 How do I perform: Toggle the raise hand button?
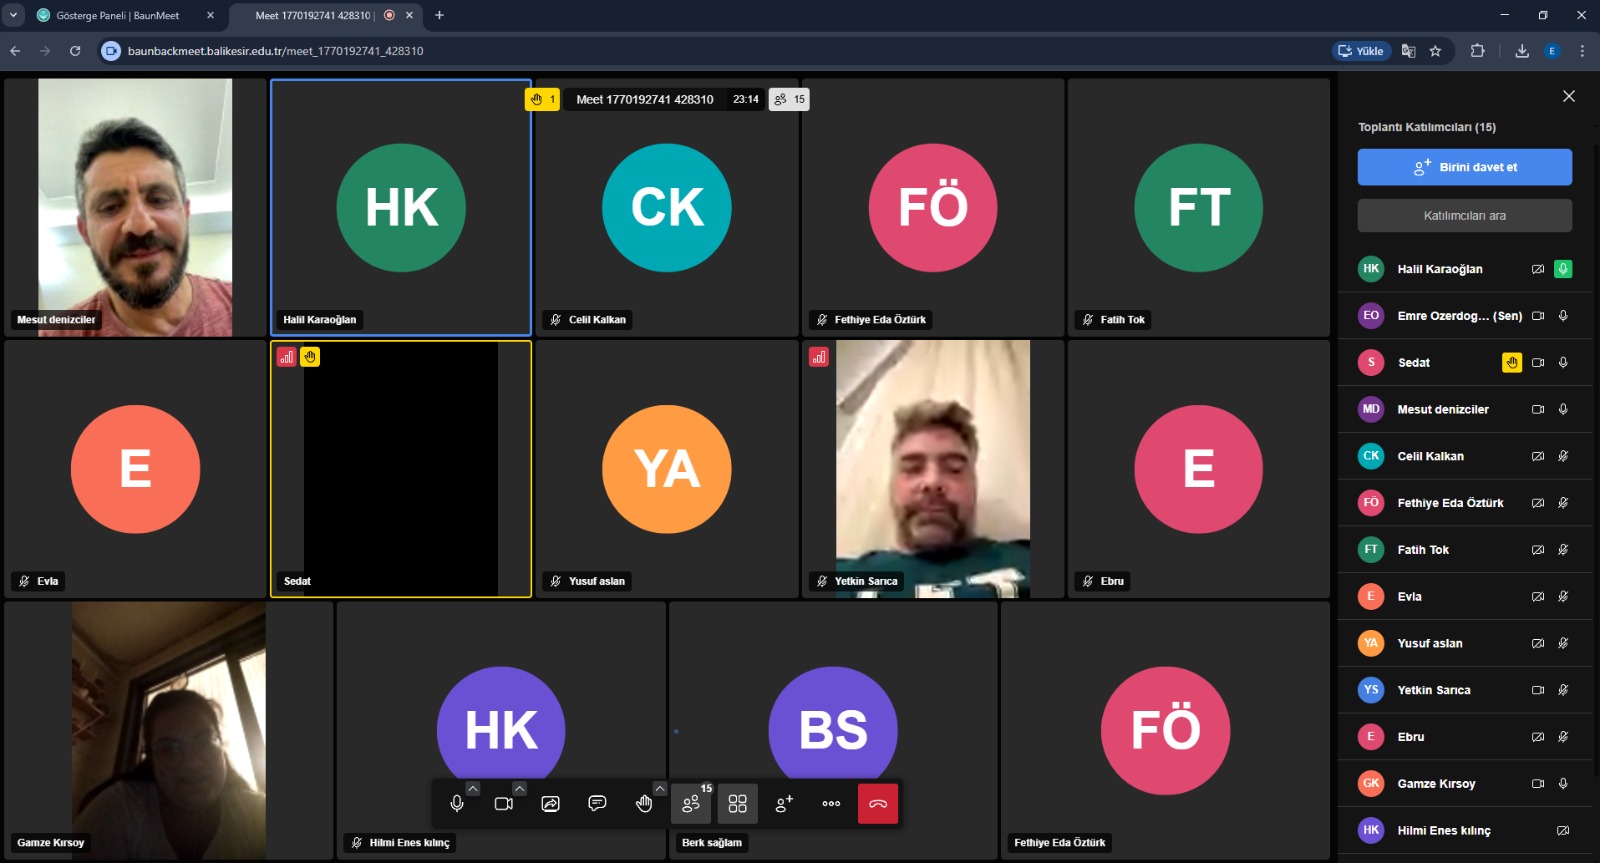coord(644,803)
